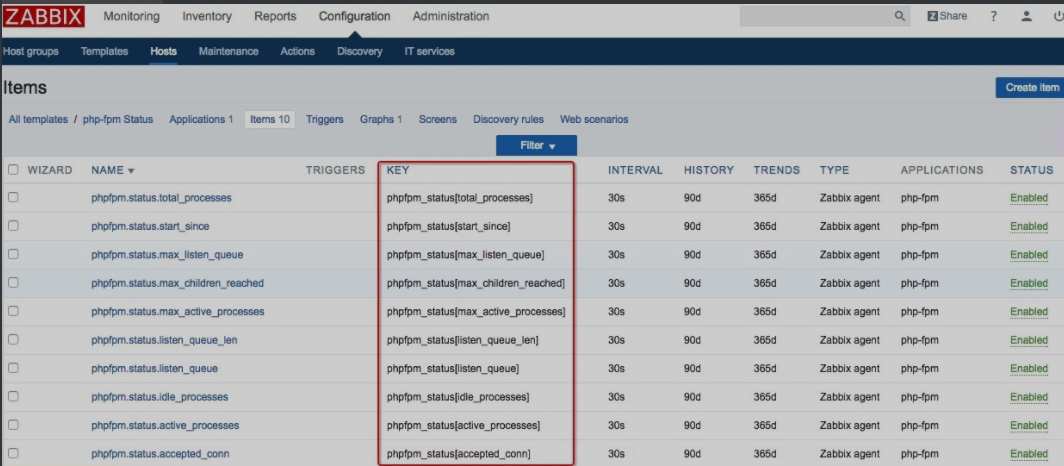Select the Hosts submenu item
Viewport: 1064px width, 466px height.
coord(164,51)
